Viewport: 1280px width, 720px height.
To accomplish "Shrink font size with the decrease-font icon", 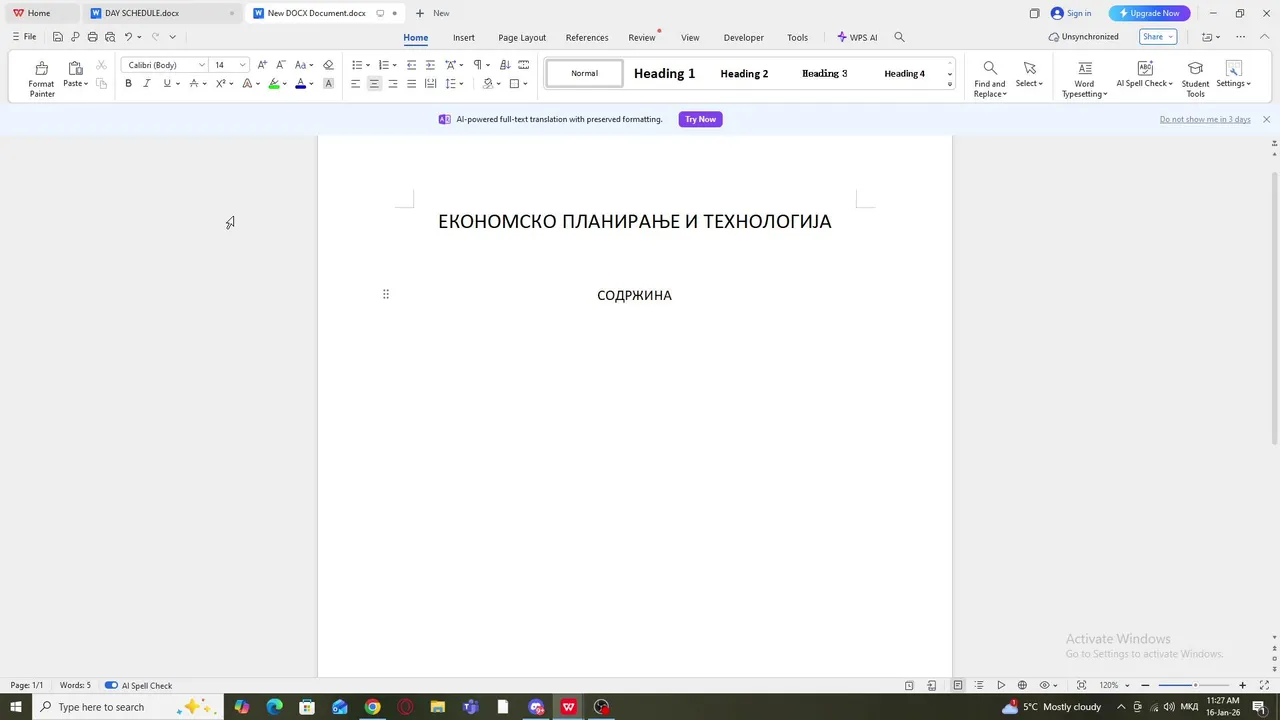I will (281, 65).
